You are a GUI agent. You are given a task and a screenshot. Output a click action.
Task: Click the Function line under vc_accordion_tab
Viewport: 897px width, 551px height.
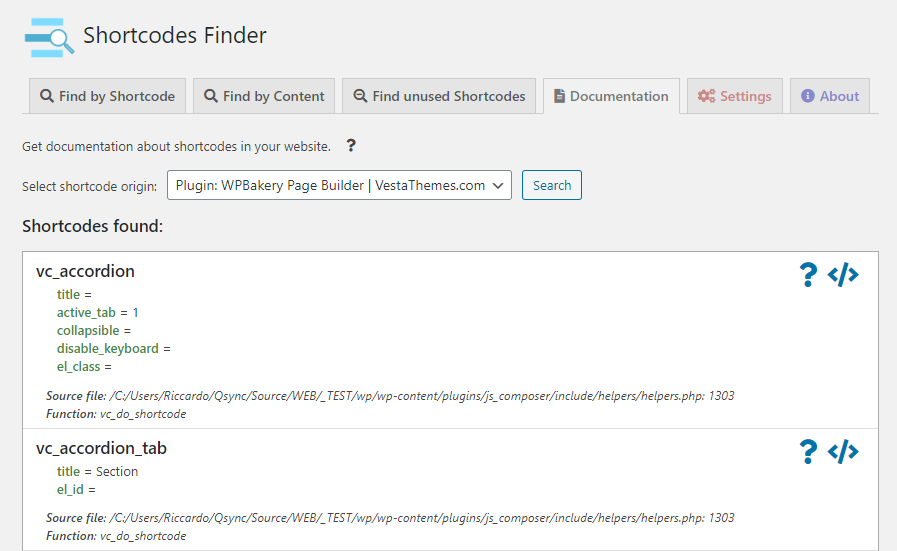[116, 536]
